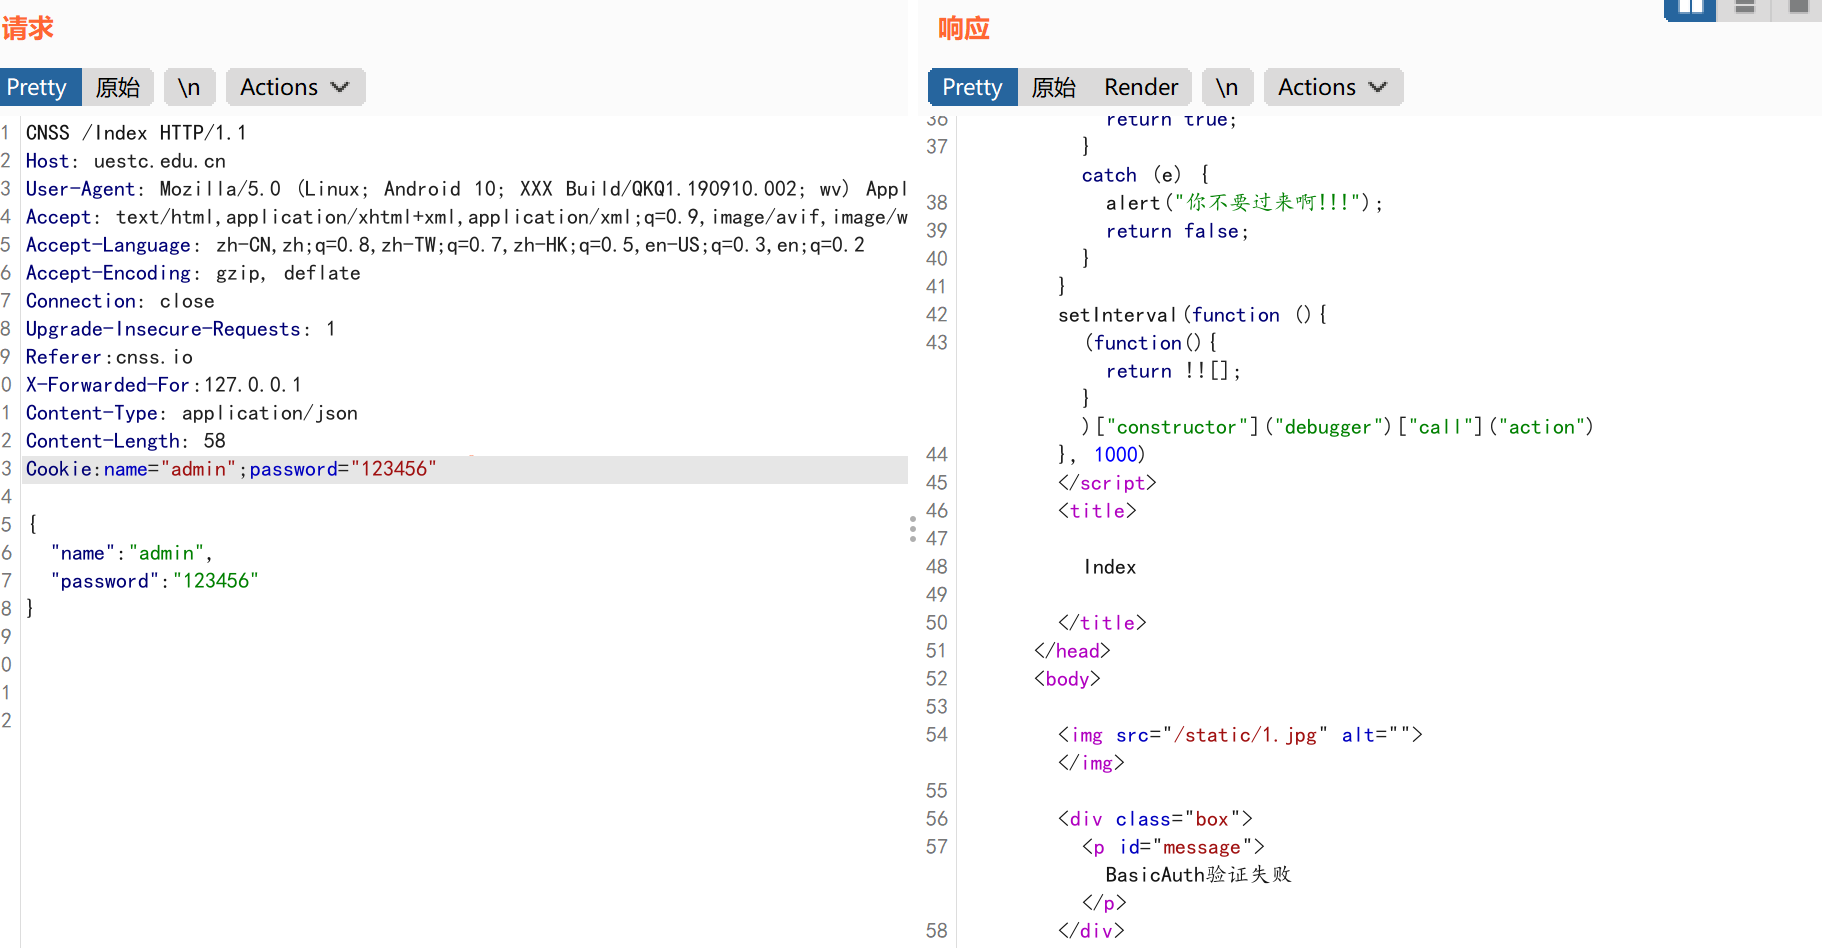The width and height of the screenshot is (1822, 948).
Task: Click the three-dot divider handle between panels
Action: [x=913, y=529]
